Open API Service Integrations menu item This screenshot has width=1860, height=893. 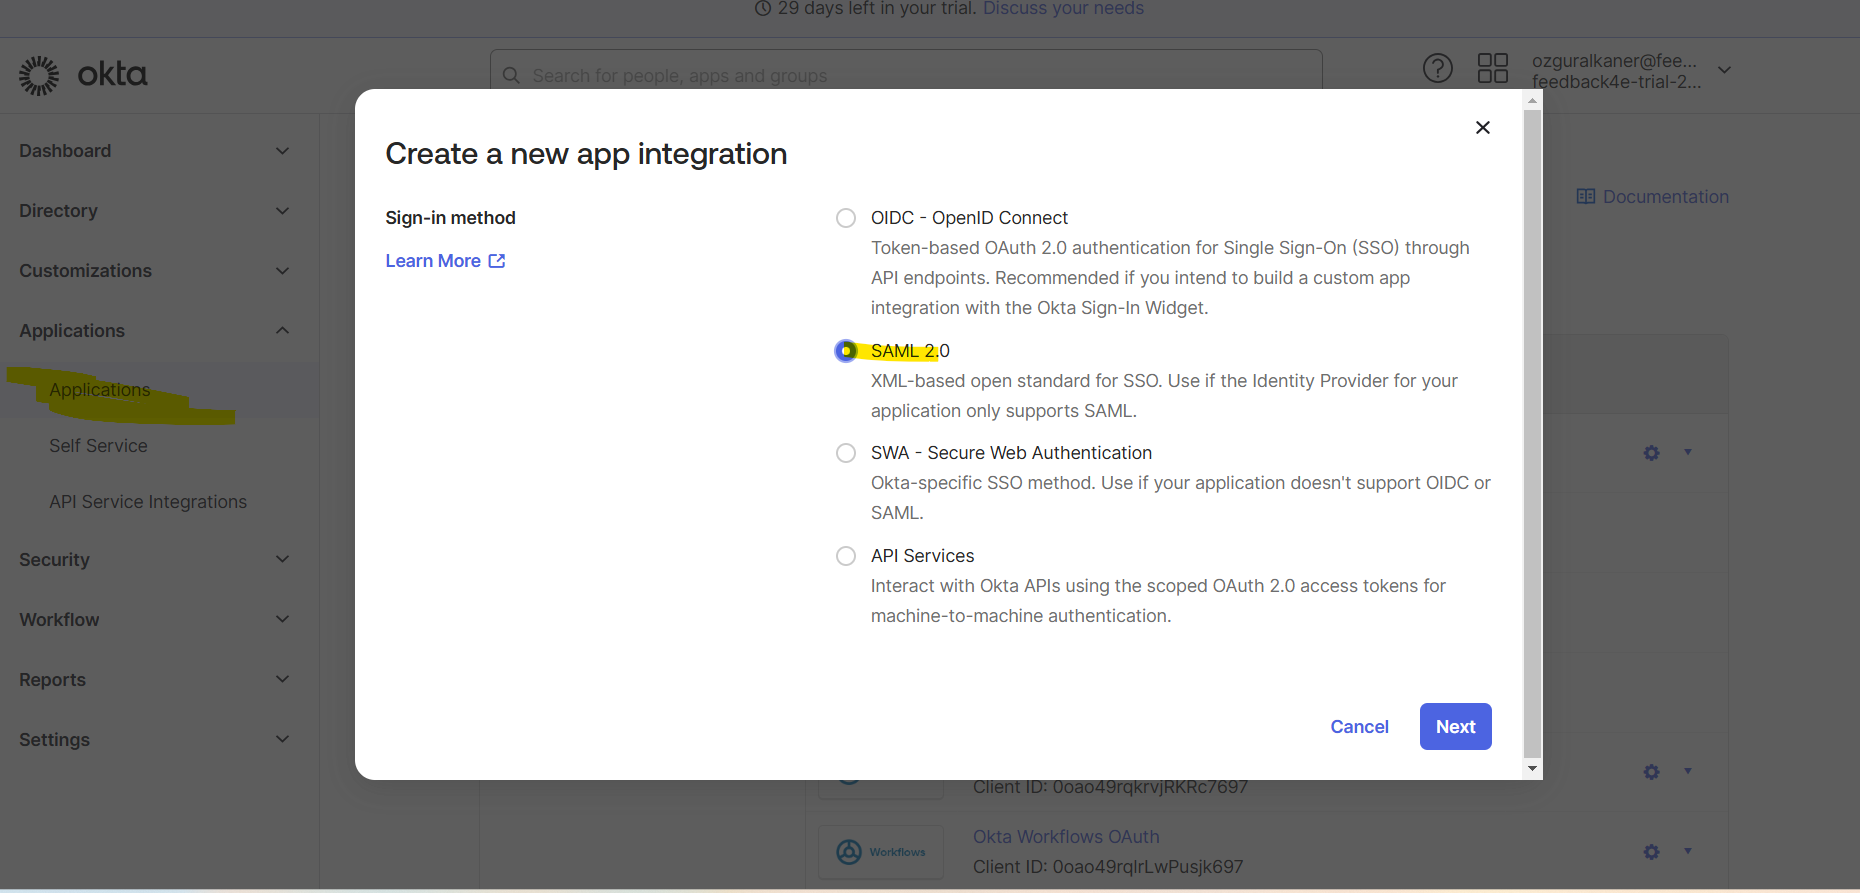pos(148,502)
